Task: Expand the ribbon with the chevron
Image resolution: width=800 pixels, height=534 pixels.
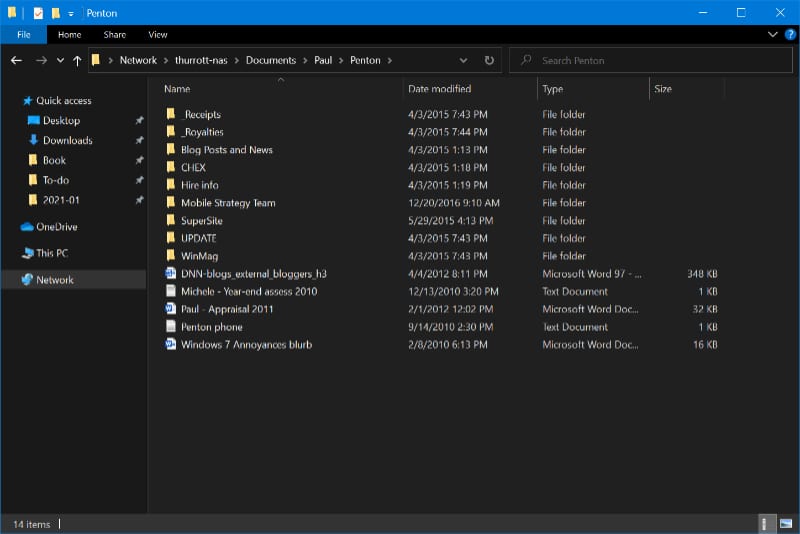Action: pyautogui.click(x=773, y=34)
